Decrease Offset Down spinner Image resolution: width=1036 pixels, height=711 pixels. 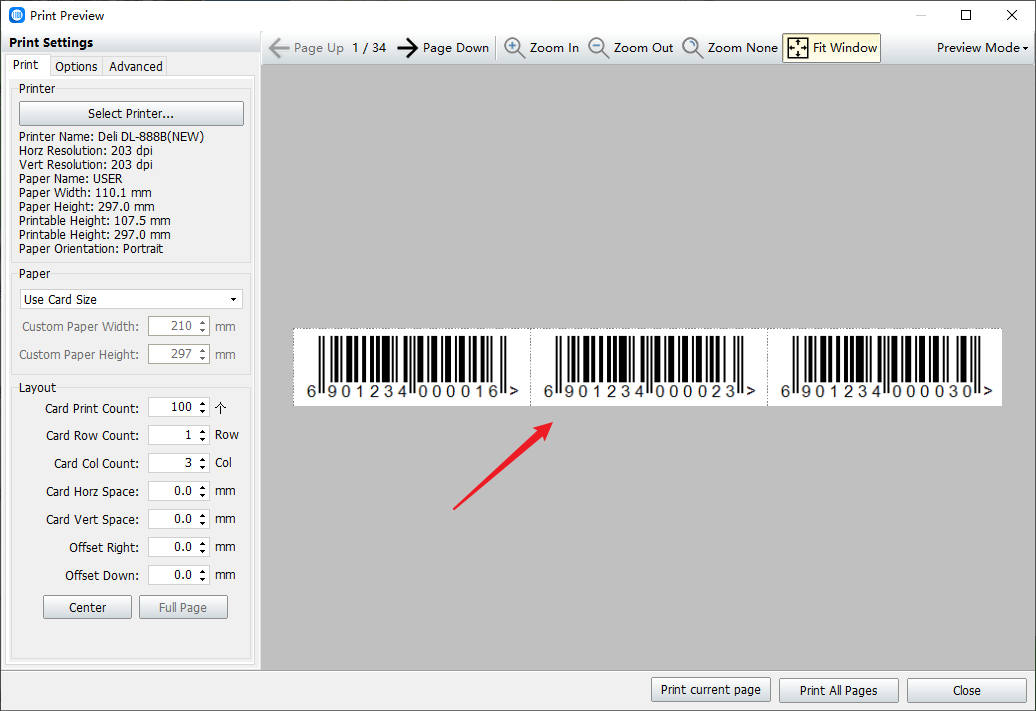click(203, 580)
